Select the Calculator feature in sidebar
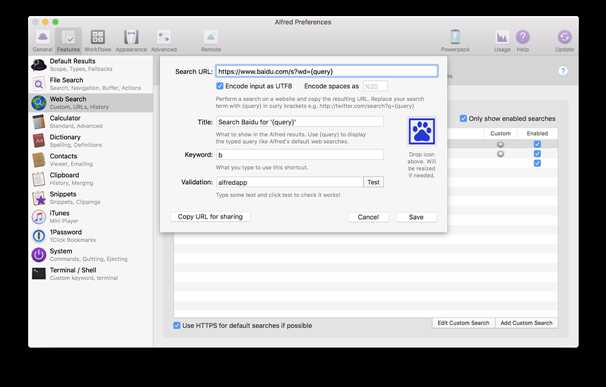Screen dimensions: 606x387 tap(91, 122)
